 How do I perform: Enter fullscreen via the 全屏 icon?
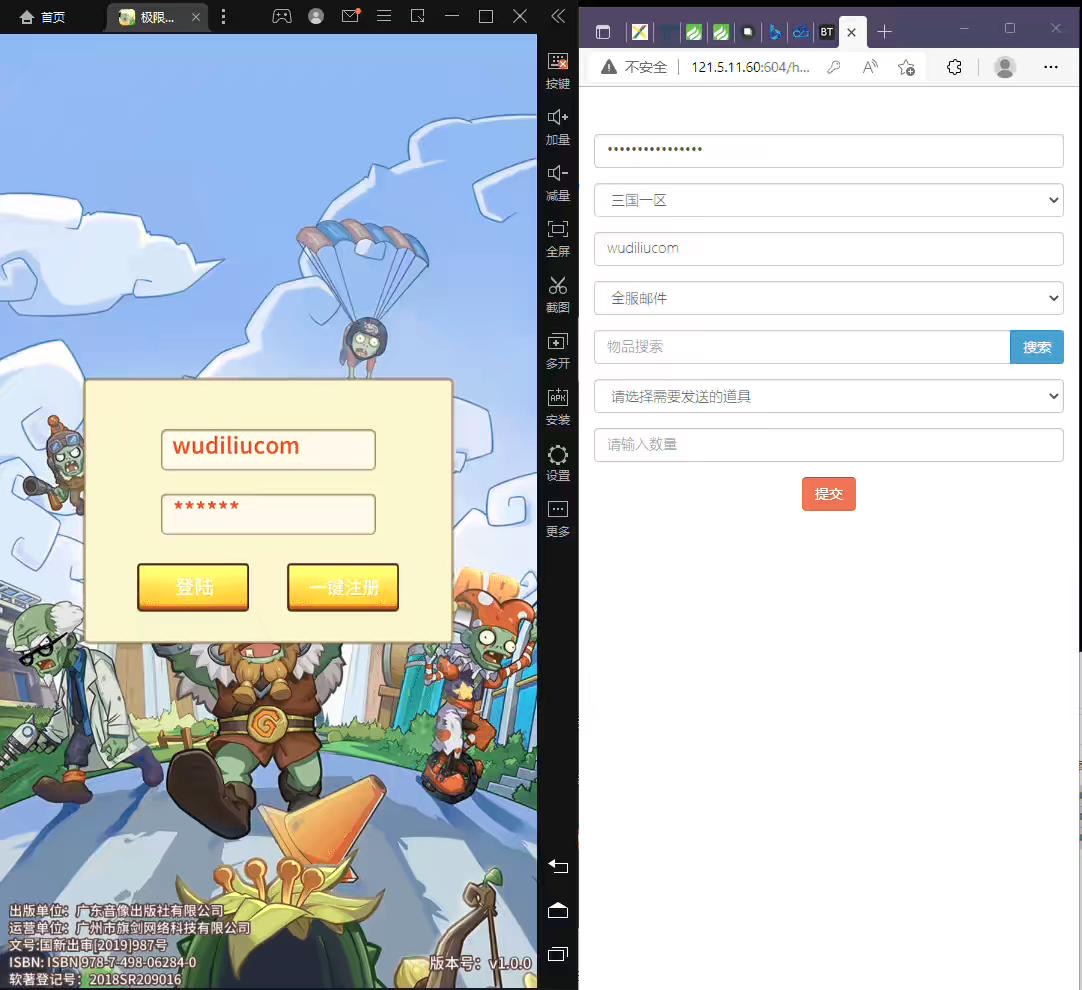pyautogui.click(x=558, y=238)
